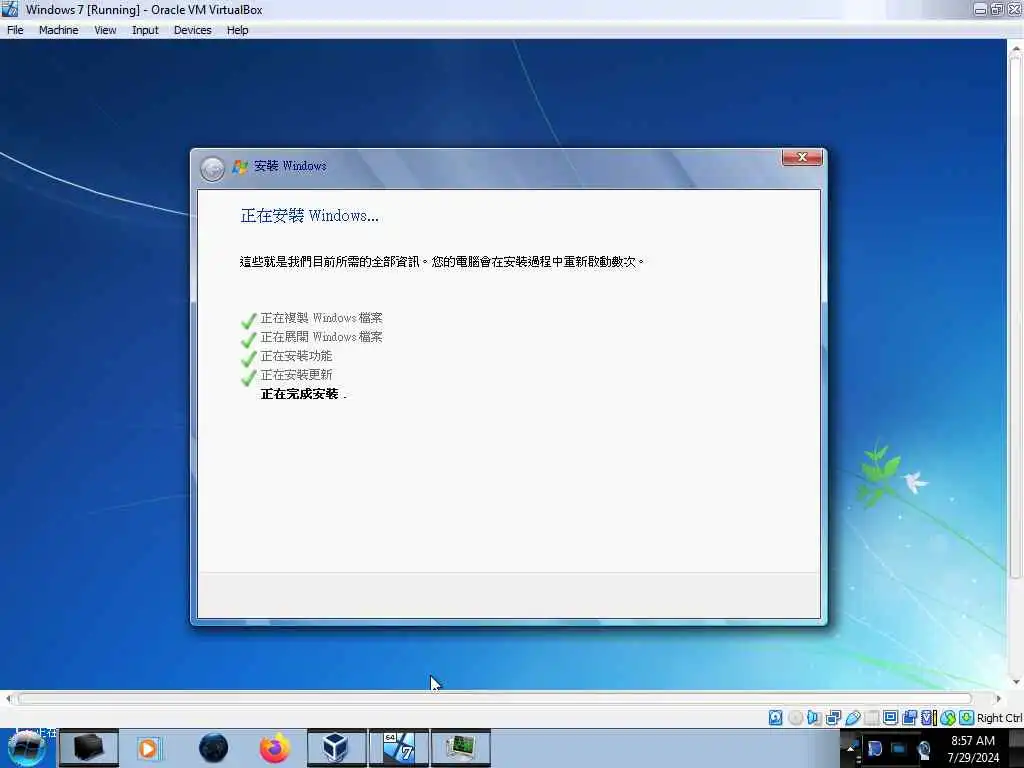Switch to VirtualBox Manager taskbar icon
Viewport: 1024px width, 768px height.
click(336, 748)
